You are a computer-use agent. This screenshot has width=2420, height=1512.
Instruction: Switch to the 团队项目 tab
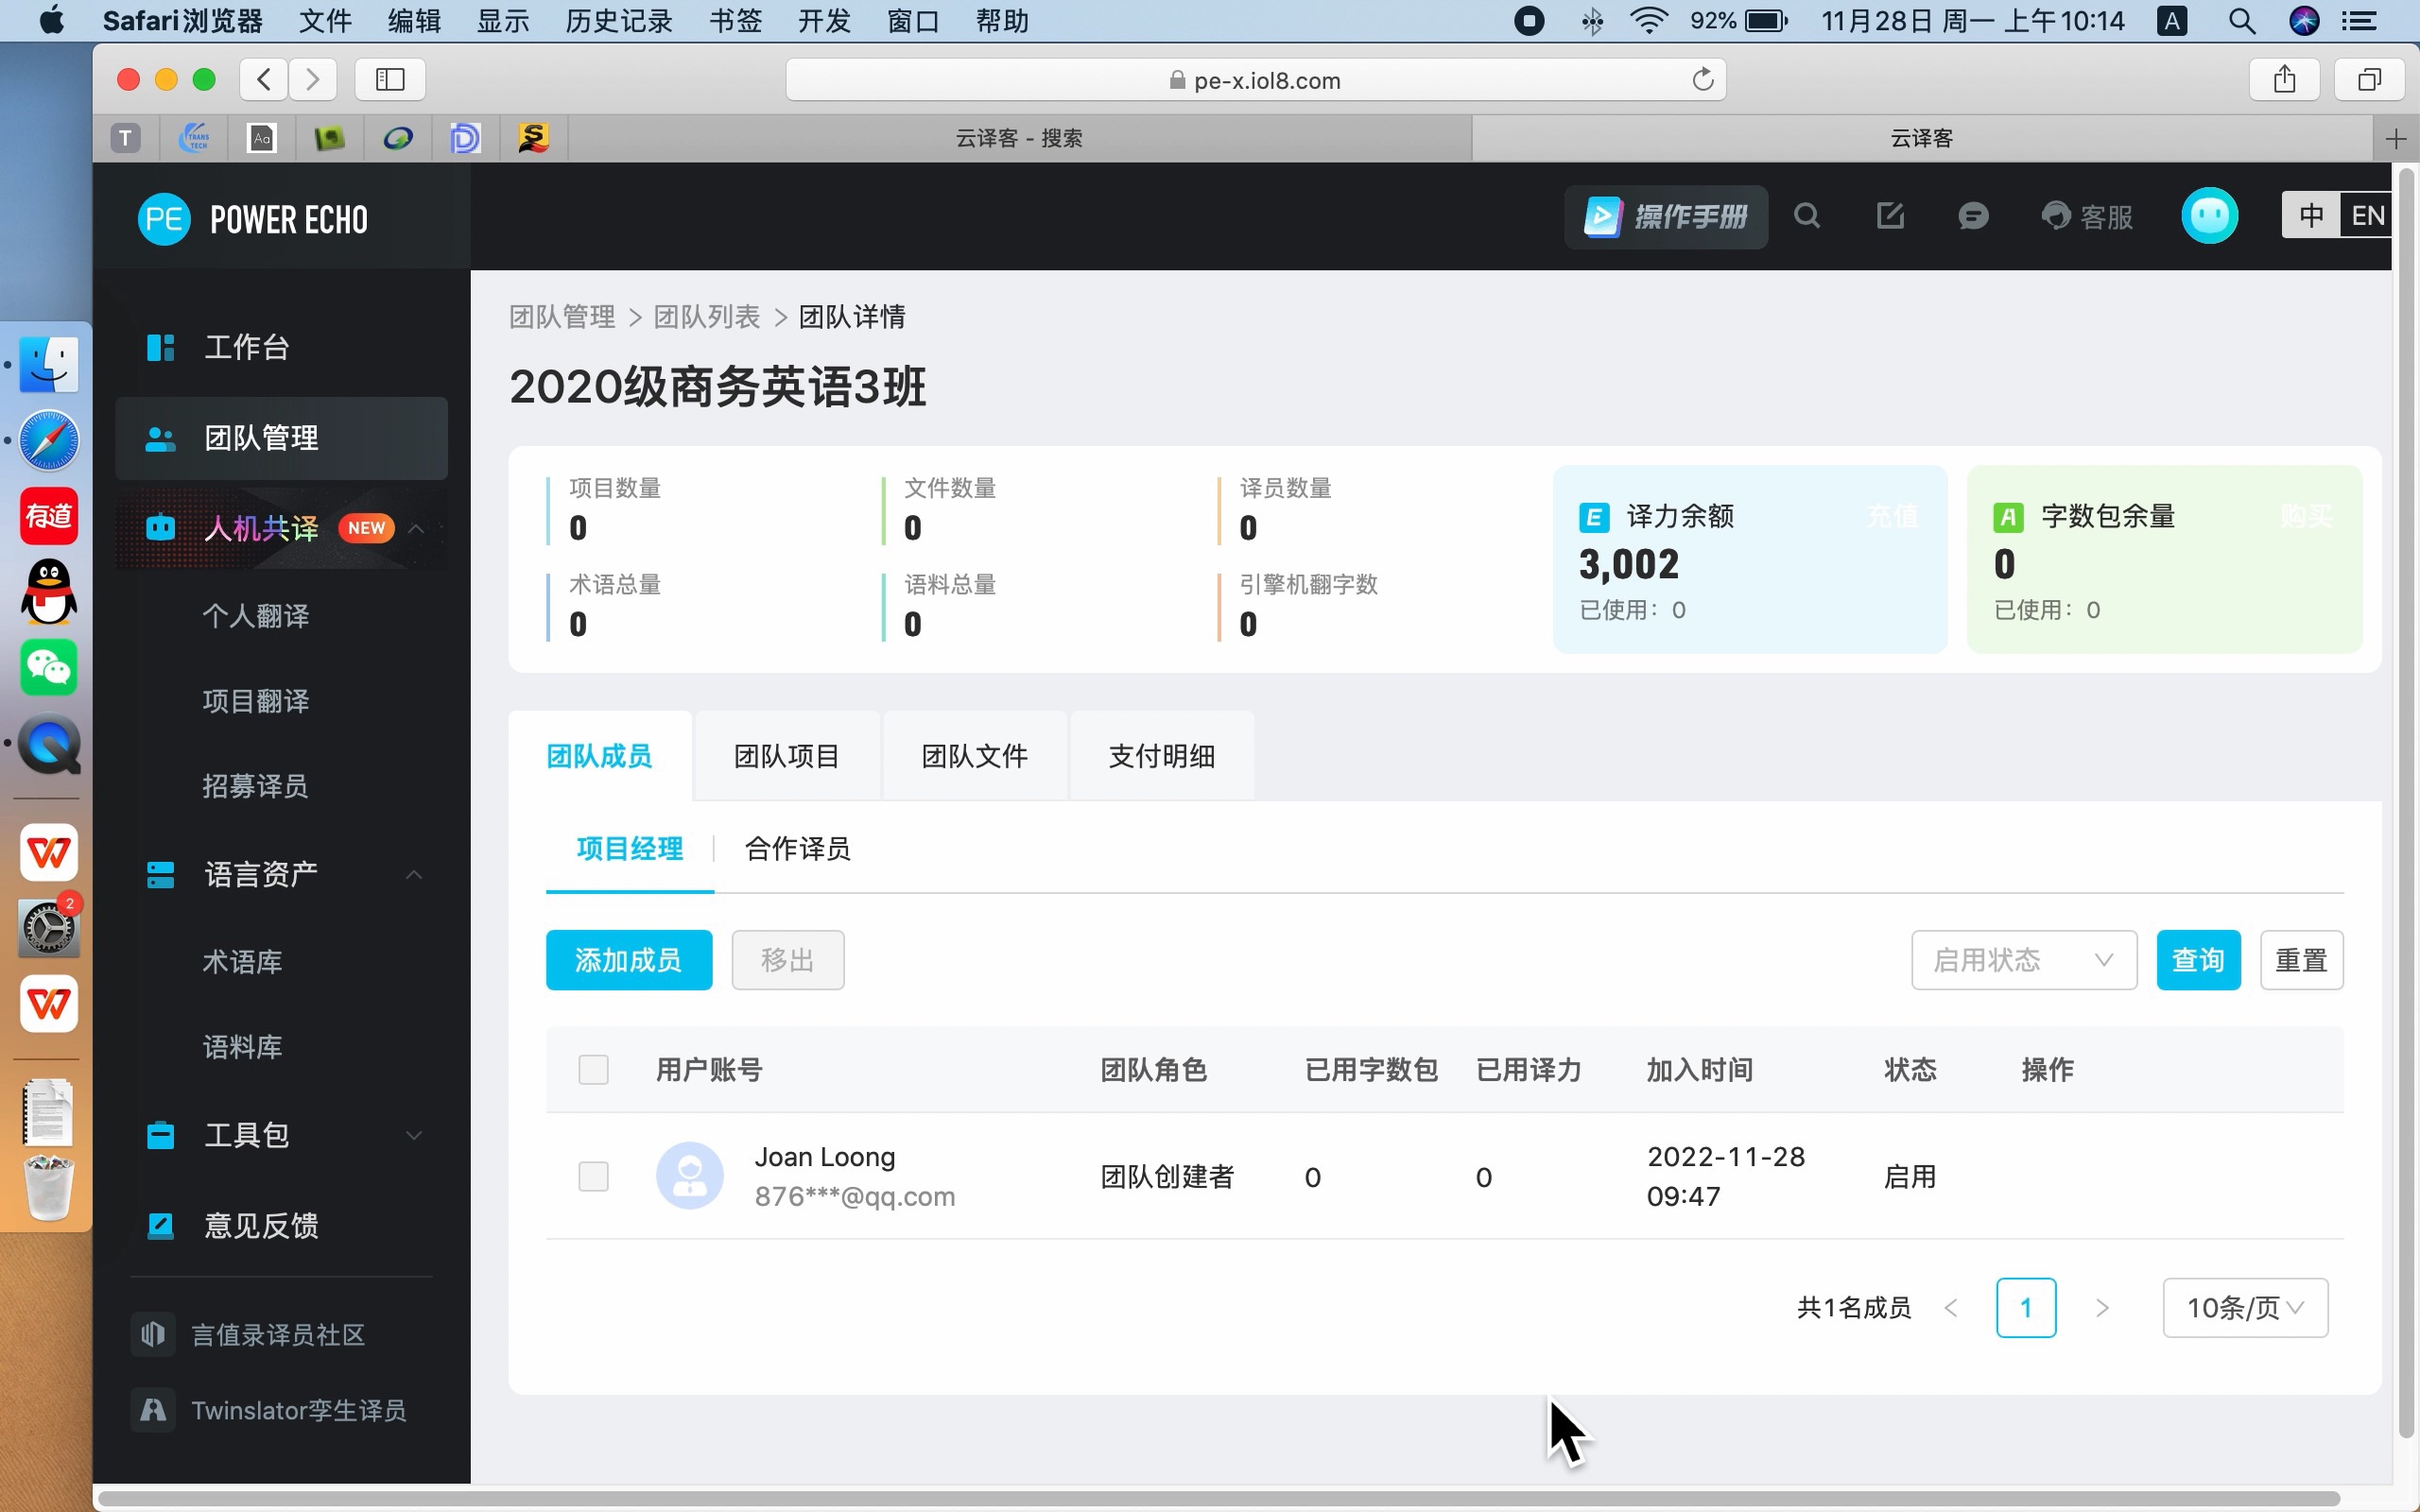pyautogui.click(x=784, y=756)
